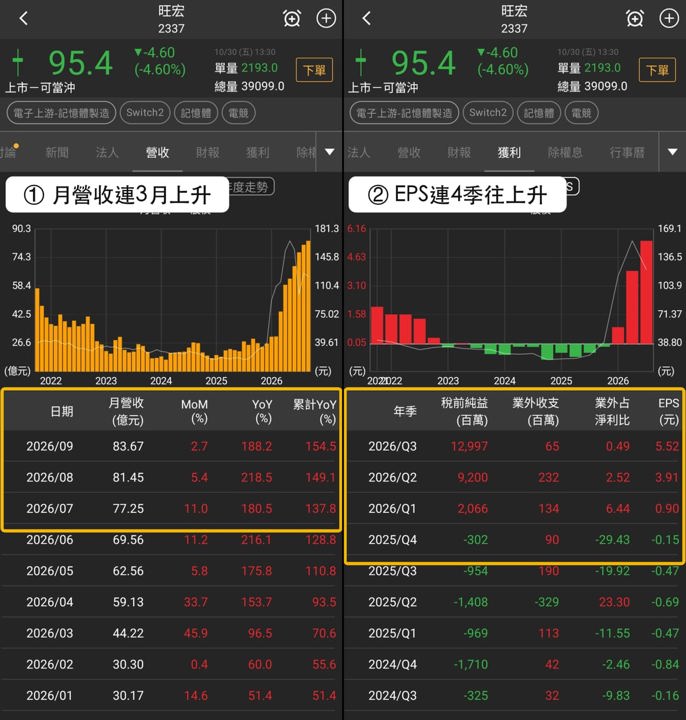Open Switch2 tag in right panel
The width and height of the screenshot is (686, 720).
488,113
